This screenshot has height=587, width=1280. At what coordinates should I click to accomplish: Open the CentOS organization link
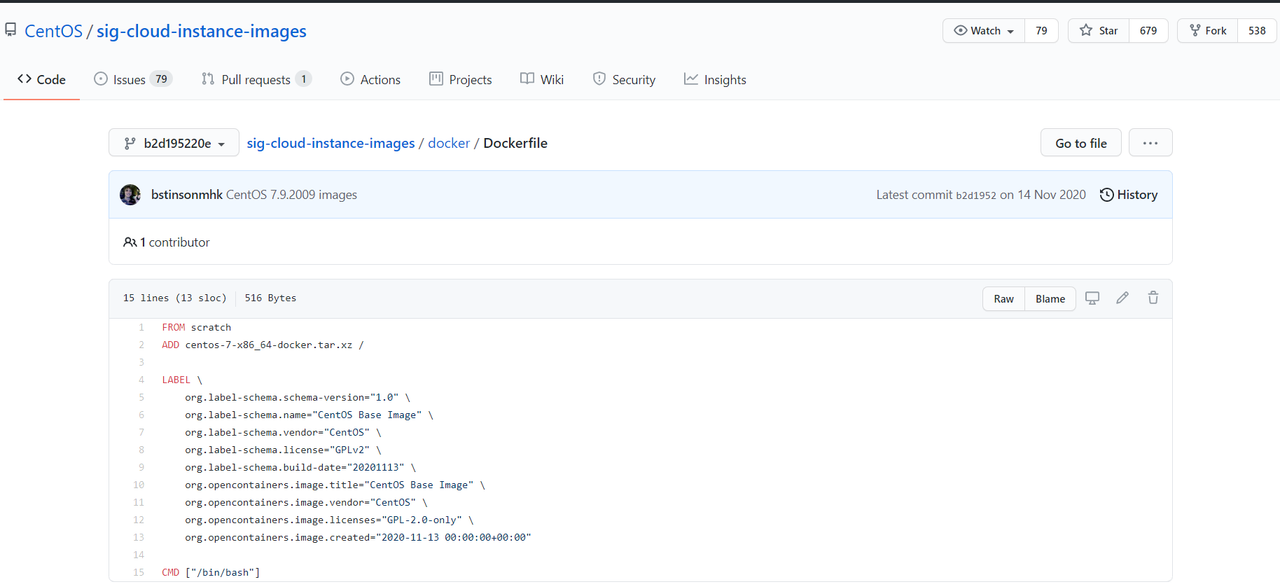[53, 31]
